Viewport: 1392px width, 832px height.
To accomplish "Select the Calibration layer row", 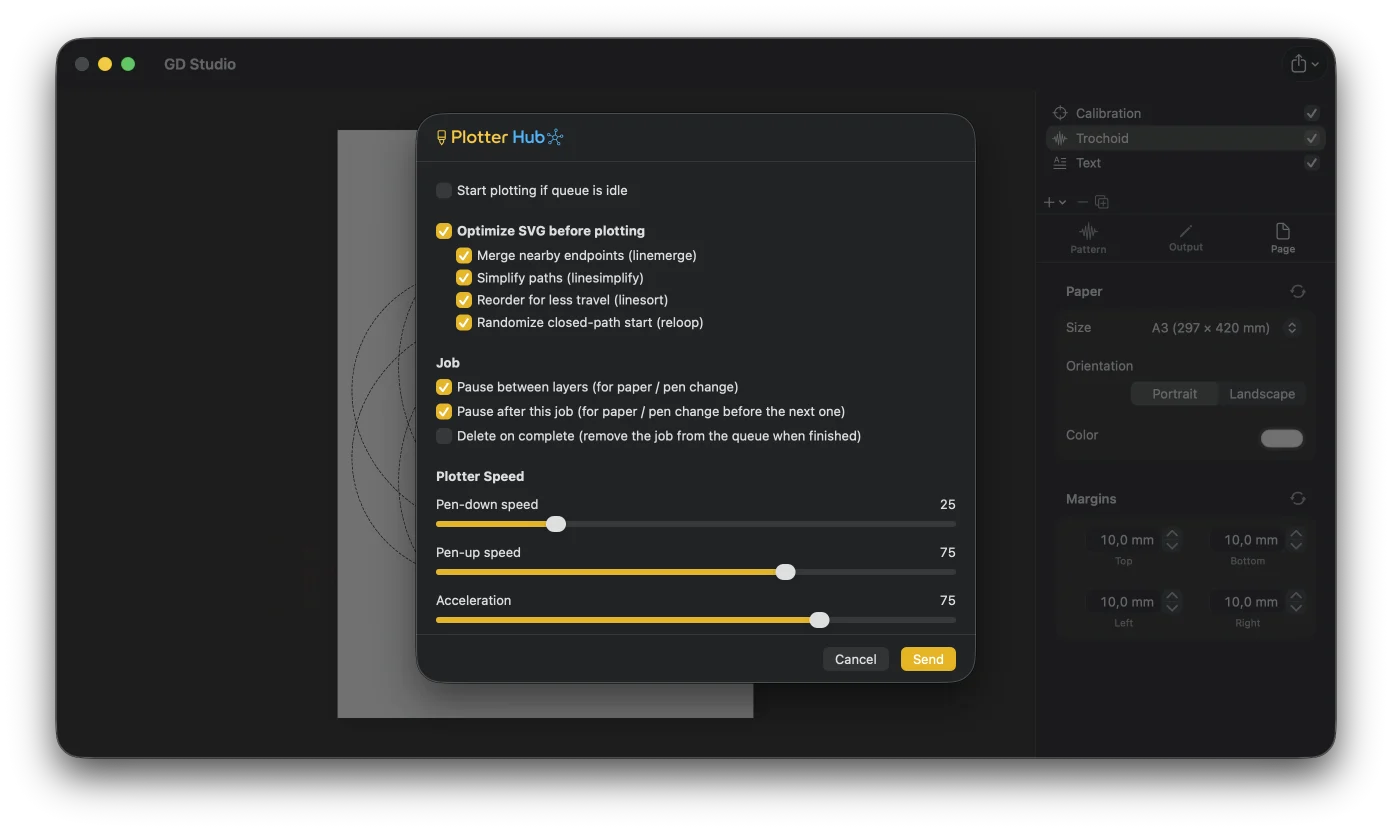I will click(x=1185, y=113).
